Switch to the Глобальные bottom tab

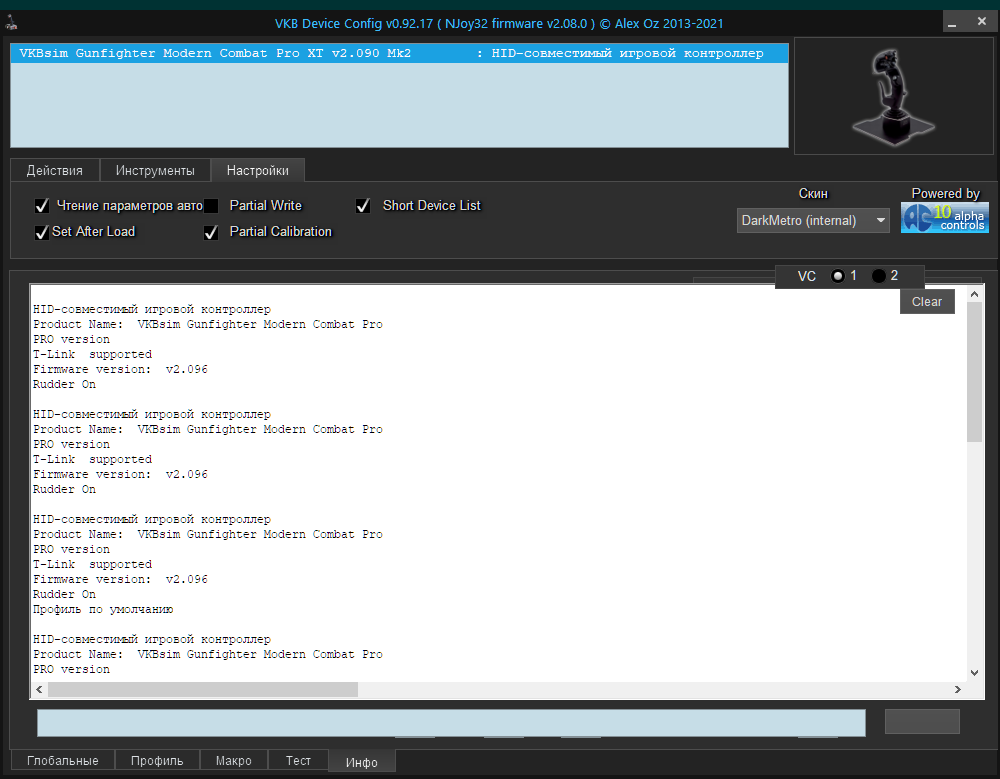(x=62, y=760)
